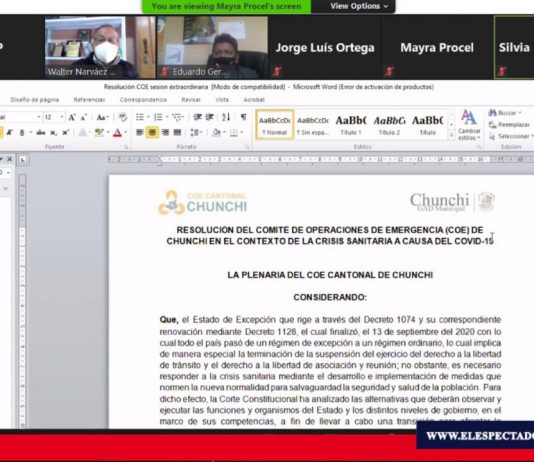Select Jorge Luis Ortega's participant tile
Image resolution: width=534 pixels, height=462 pixels.
coord(325,47)
